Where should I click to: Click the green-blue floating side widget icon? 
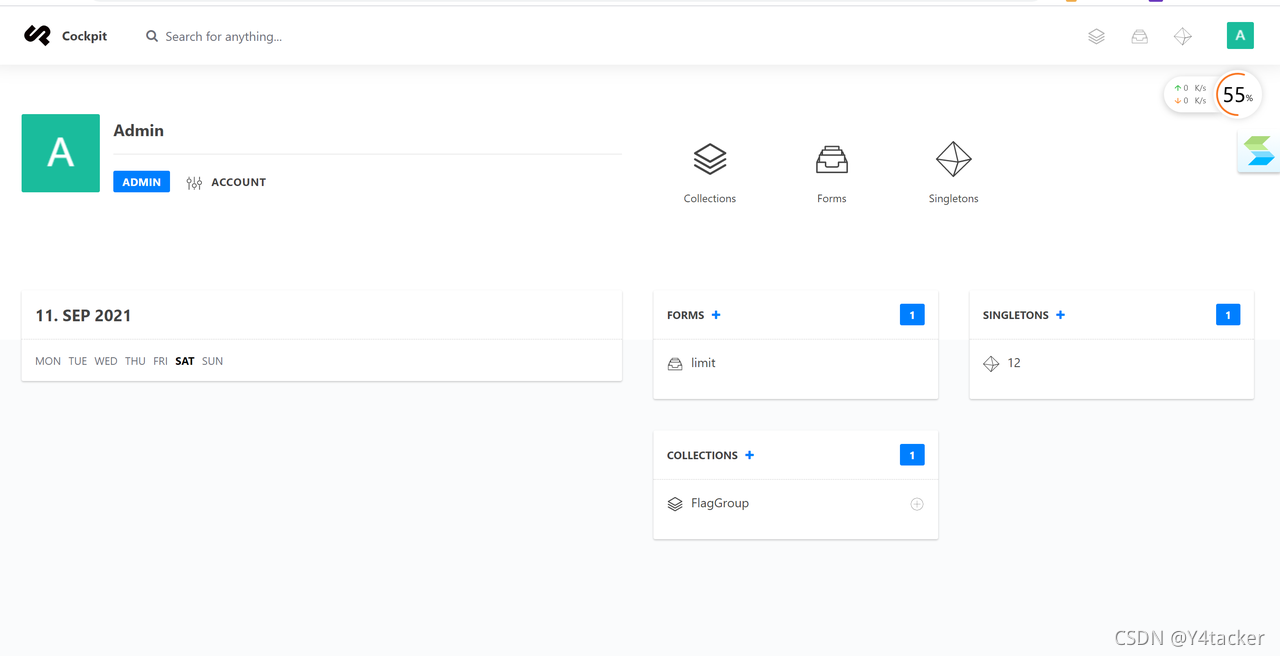tap(1259, 152)
